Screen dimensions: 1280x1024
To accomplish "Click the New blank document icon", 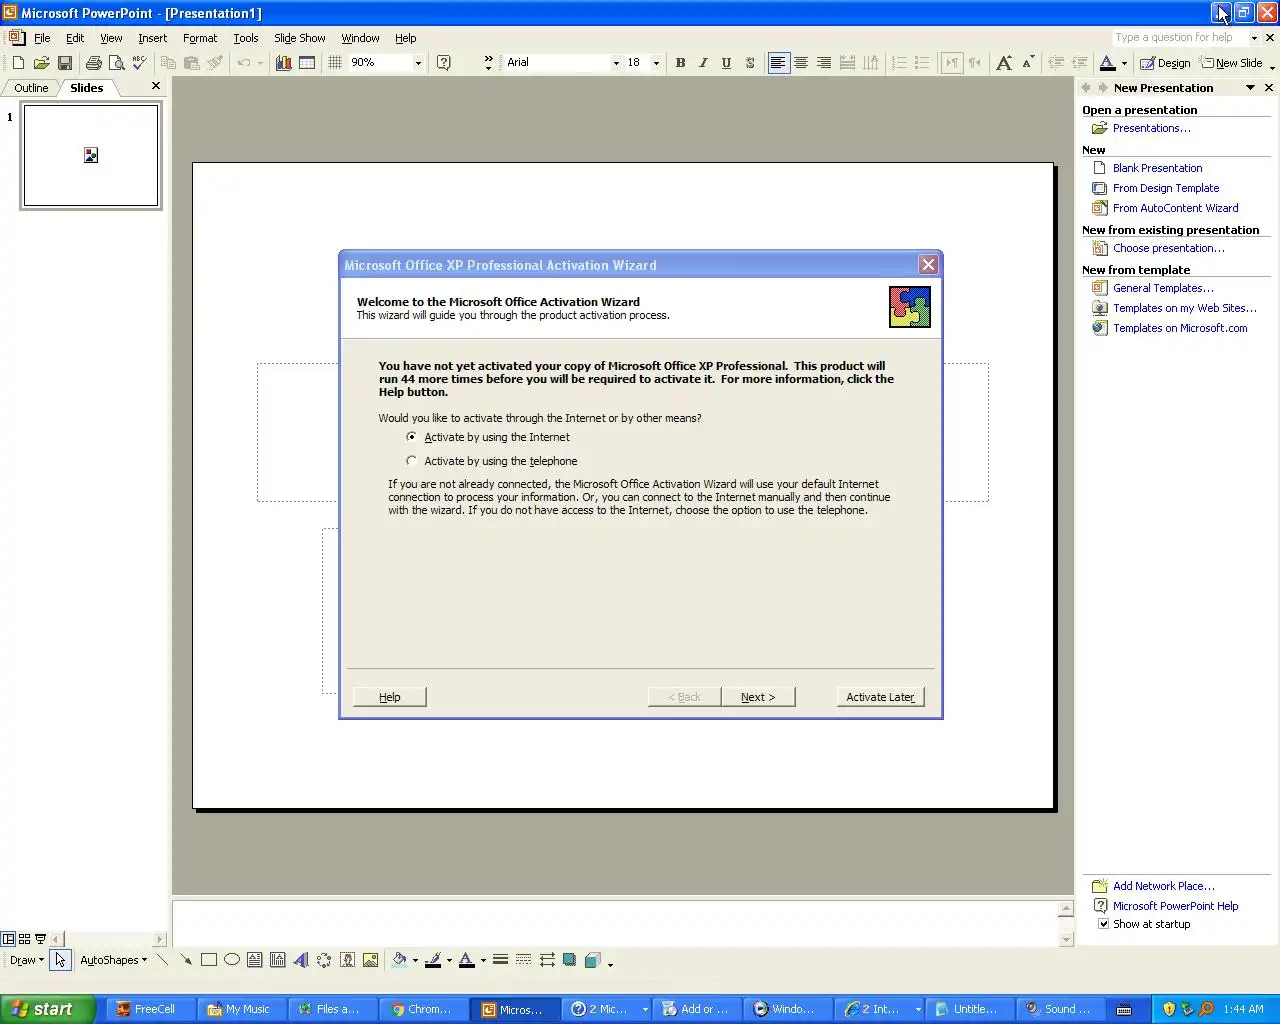I will click(x=18, y=63).
